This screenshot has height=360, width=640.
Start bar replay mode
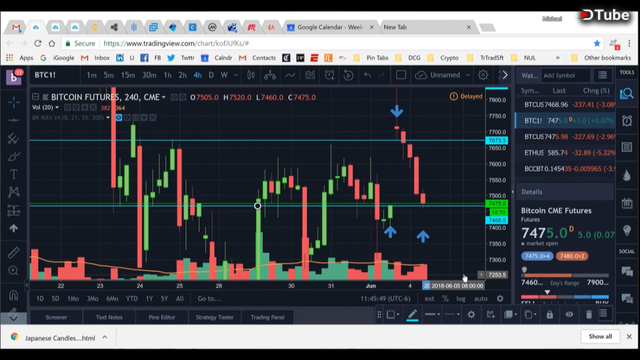[348, 75]
